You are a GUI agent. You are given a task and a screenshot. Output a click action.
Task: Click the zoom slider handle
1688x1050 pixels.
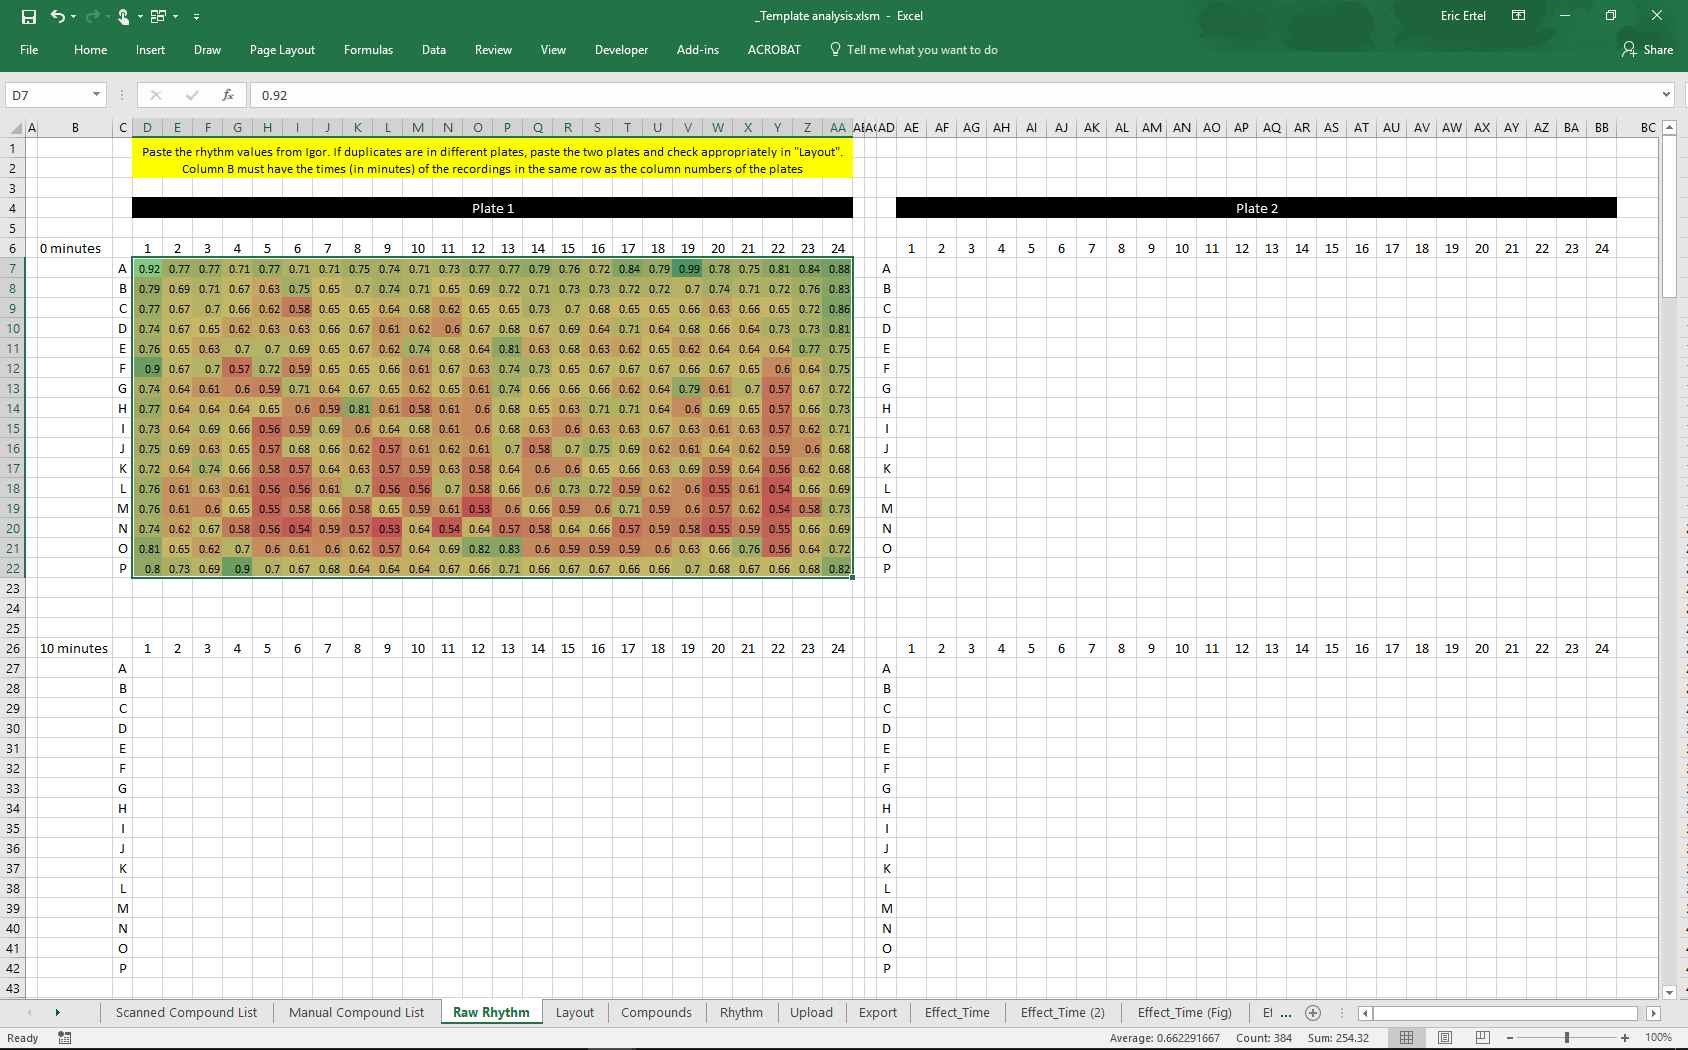click(x=1567, y=1038)
